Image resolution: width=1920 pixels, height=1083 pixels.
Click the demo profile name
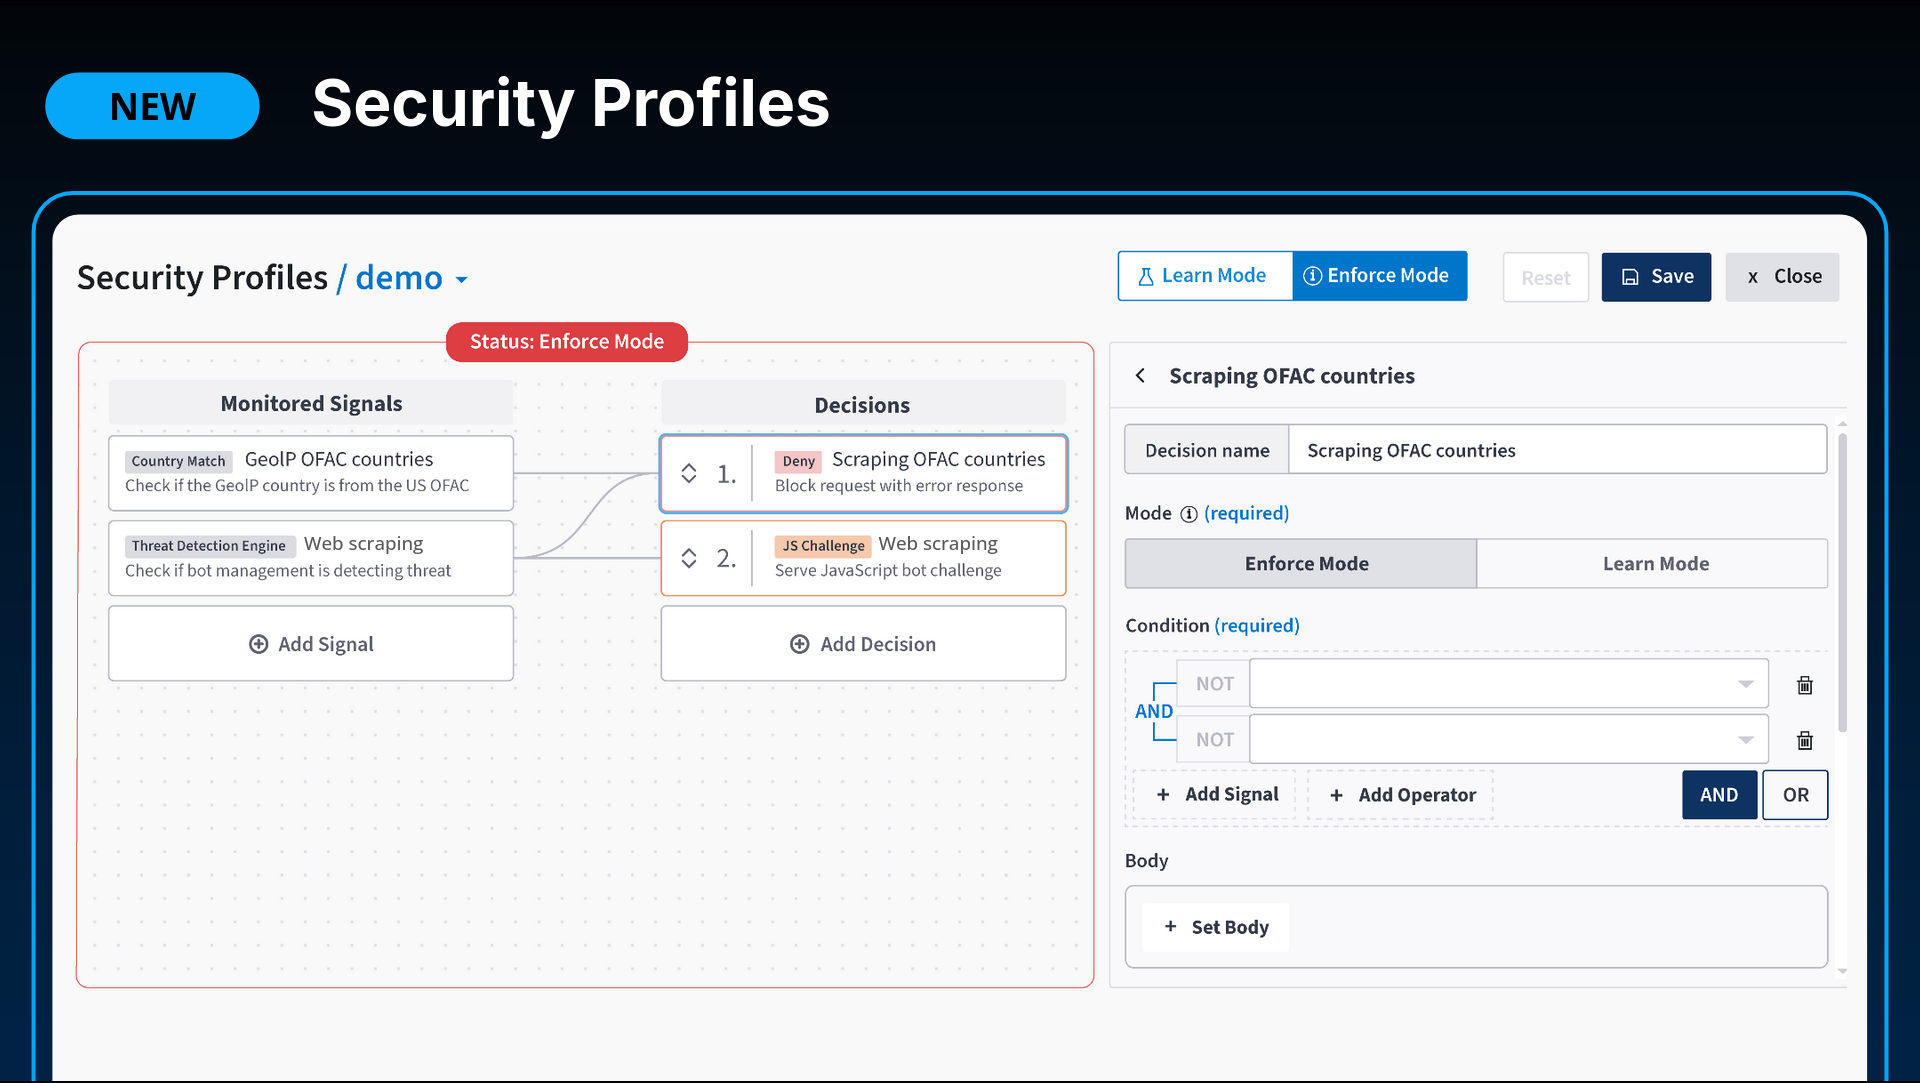pyautogui.click(x=399, y=278)
